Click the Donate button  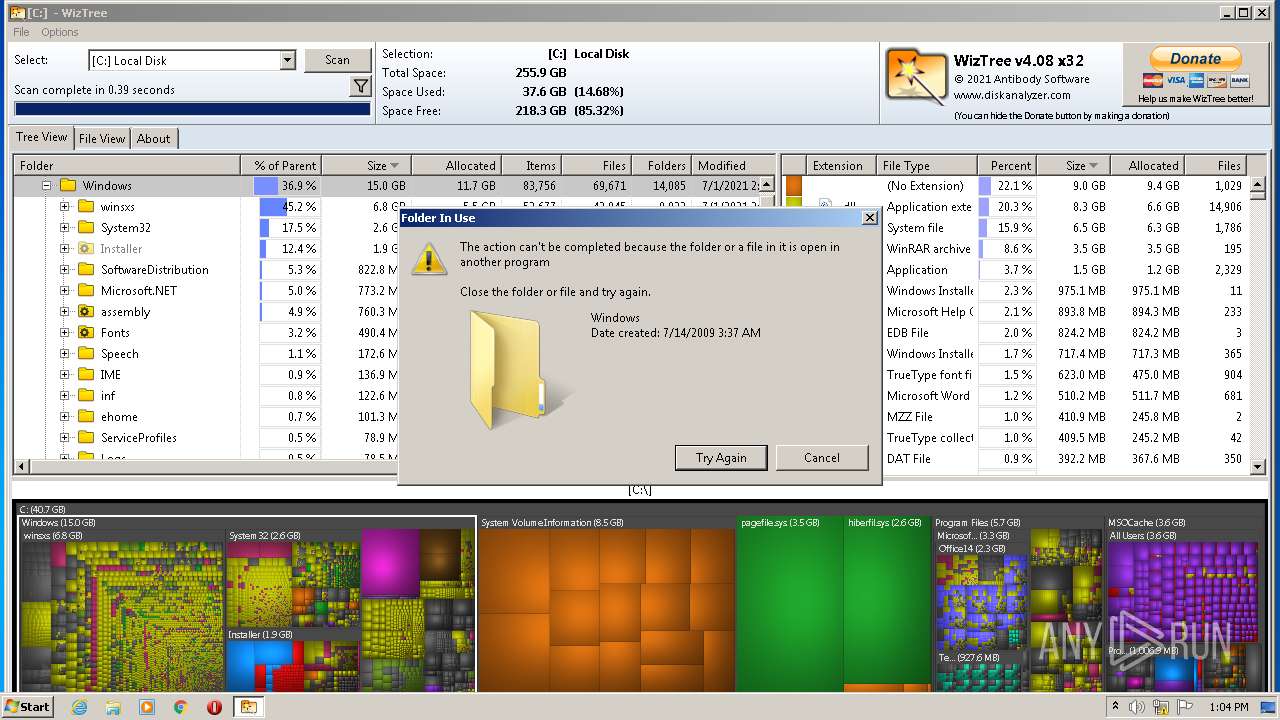coord(1195,59)
